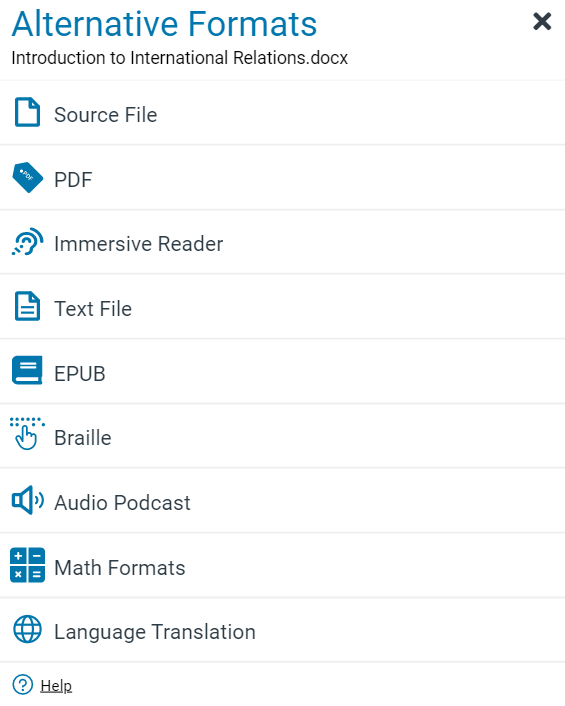This screenshot has width=565, height=706.
Task: Click the Math Formats calculator icon
Action: coord(27,565)
